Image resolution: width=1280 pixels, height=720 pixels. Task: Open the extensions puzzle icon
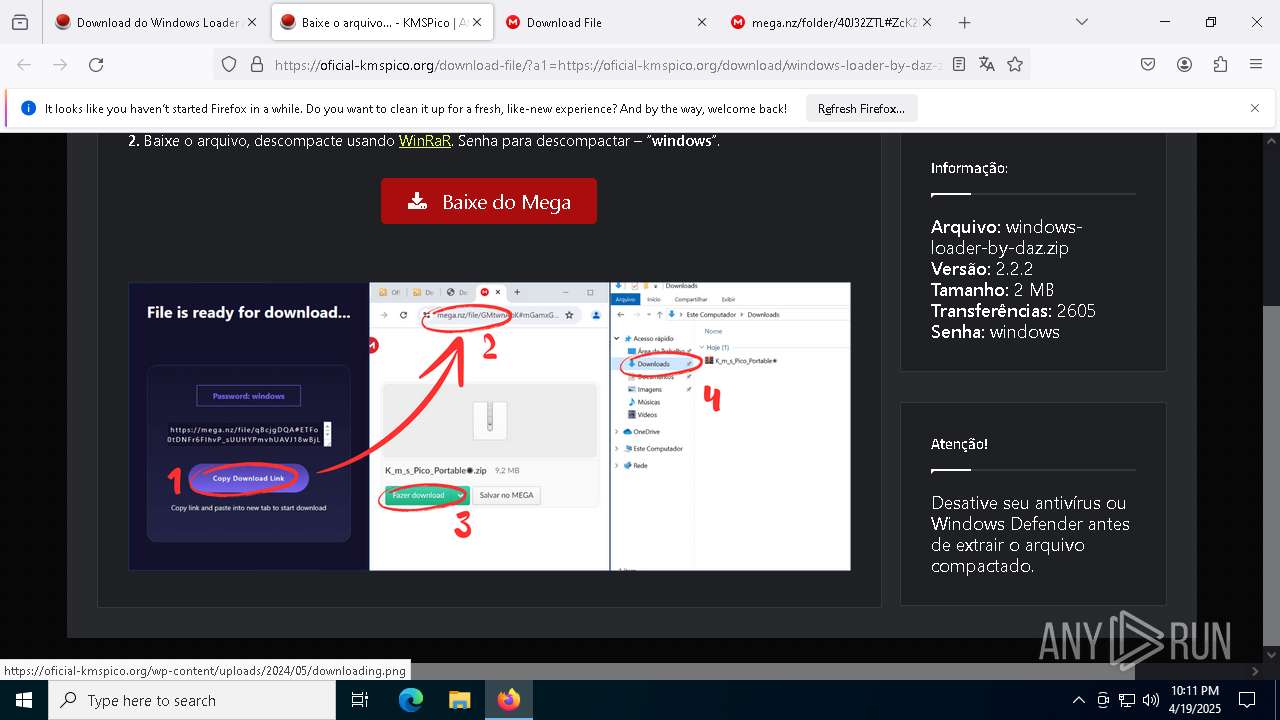[x=1220, y=64]
